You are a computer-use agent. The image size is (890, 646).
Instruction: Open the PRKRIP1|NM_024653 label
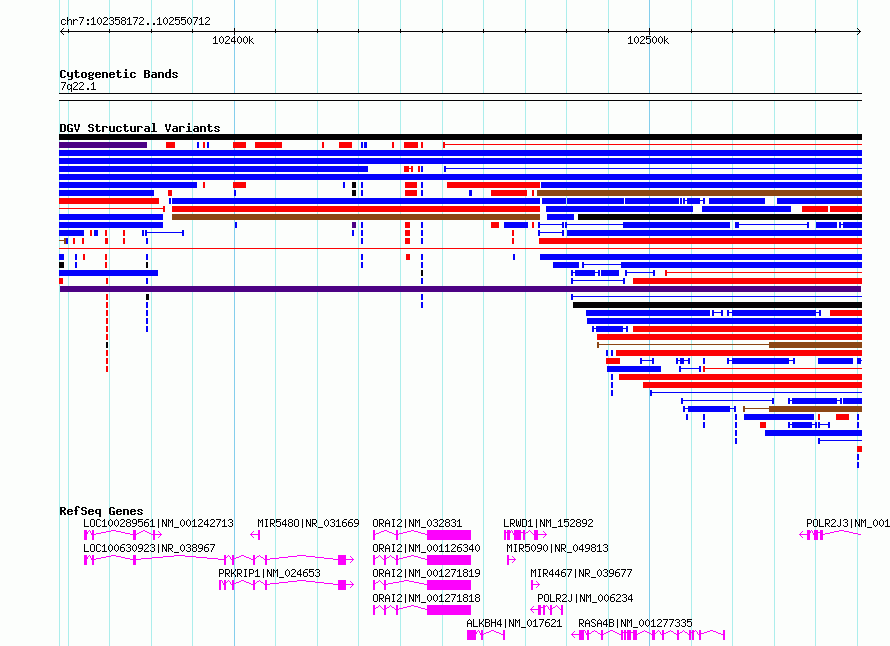(270, 573)
